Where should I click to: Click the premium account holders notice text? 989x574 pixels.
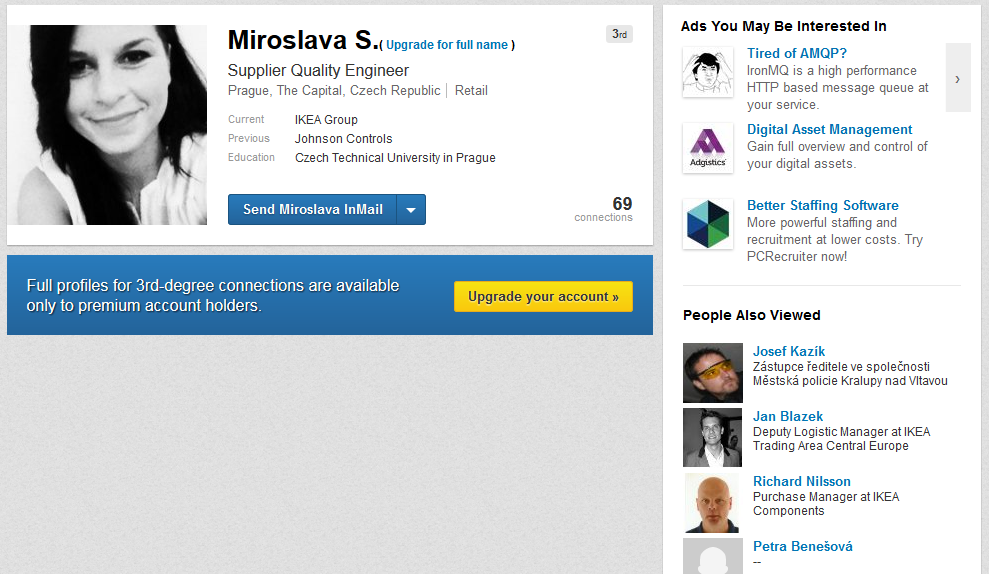pyautogui.click(x=213, y=295)
